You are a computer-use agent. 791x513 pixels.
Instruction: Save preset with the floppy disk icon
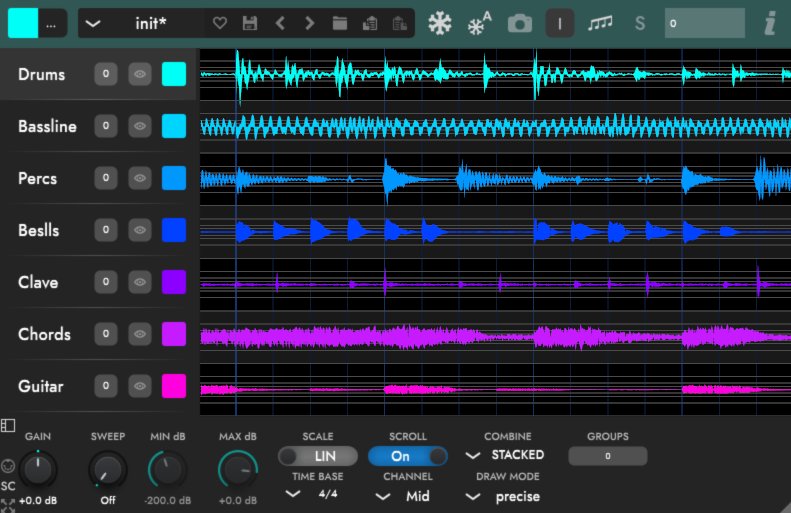250,23
